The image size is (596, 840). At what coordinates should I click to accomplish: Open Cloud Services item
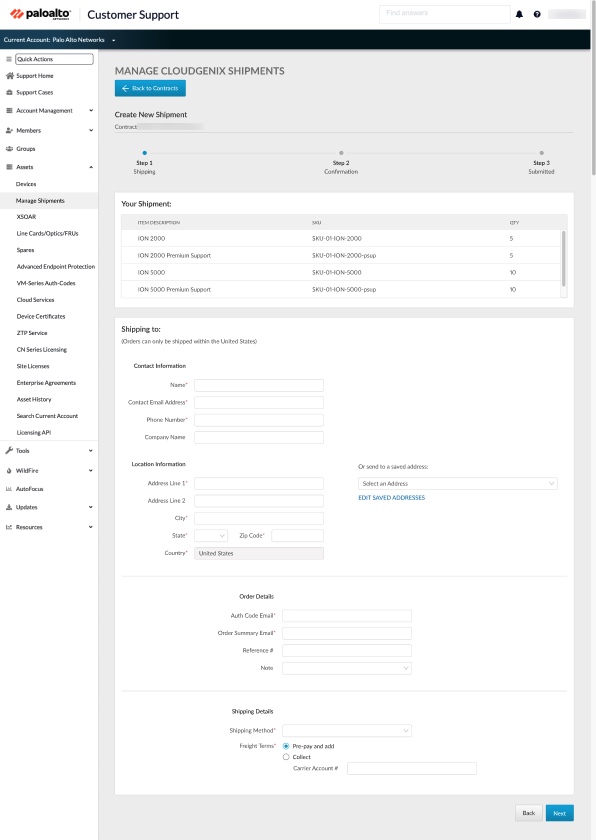[x=35, y=299]
